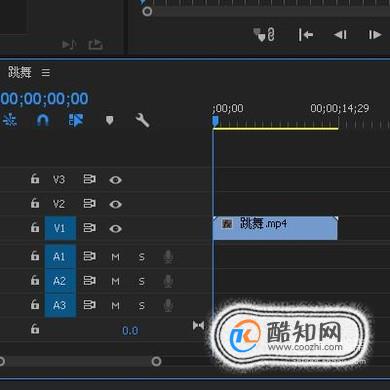Click the master track 0.0 volume value
Viewport: 390px width, 390px height.
tap(130, 331)
